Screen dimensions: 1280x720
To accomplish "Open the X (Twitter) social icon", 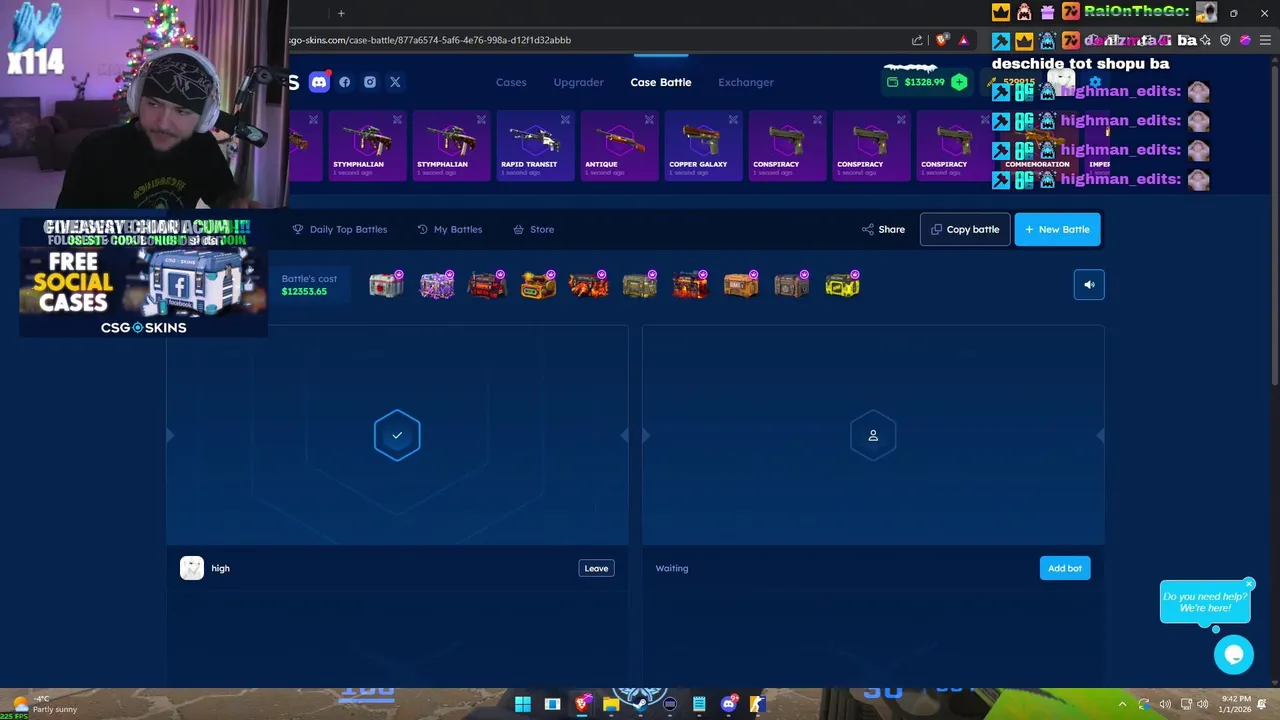I will 395,82.
